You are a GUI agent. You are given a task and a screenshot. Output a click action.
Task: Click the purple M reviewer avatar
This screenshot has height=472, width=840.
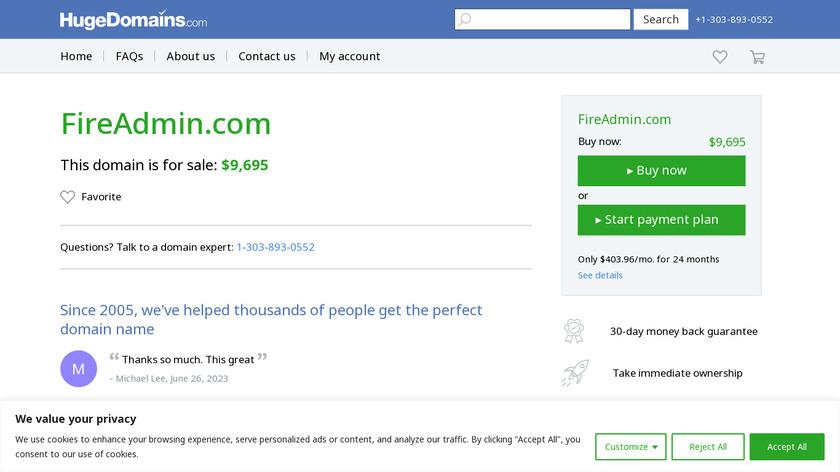tap(79, 368)
